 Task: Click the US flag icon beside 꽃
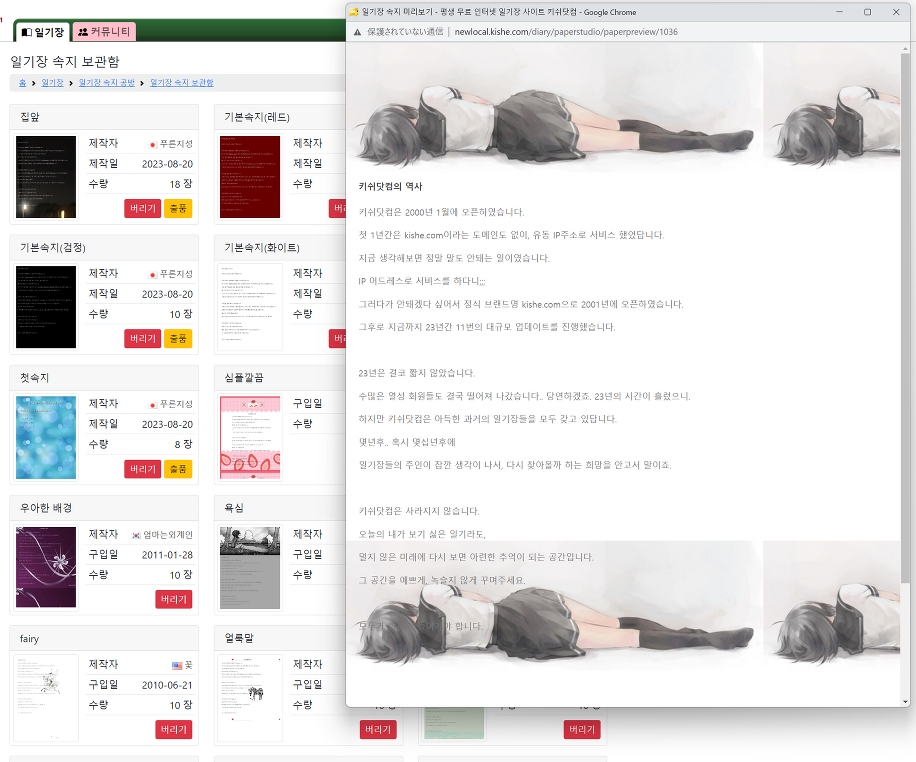[x=177, y=666]
